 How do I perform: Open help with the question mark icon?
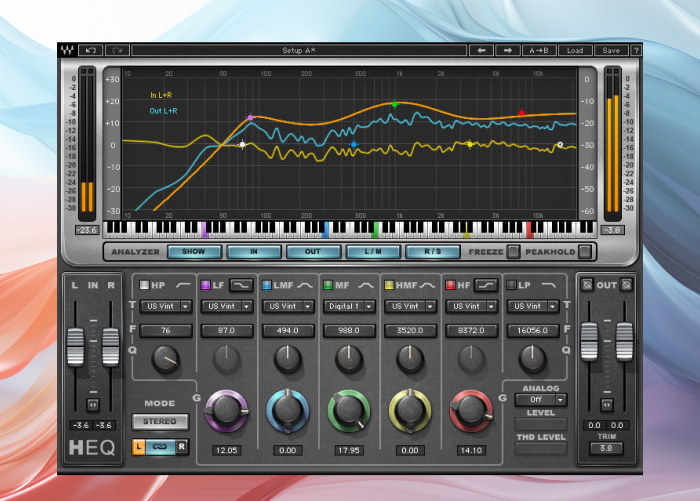pyautogui.click(x=636, y=50)
